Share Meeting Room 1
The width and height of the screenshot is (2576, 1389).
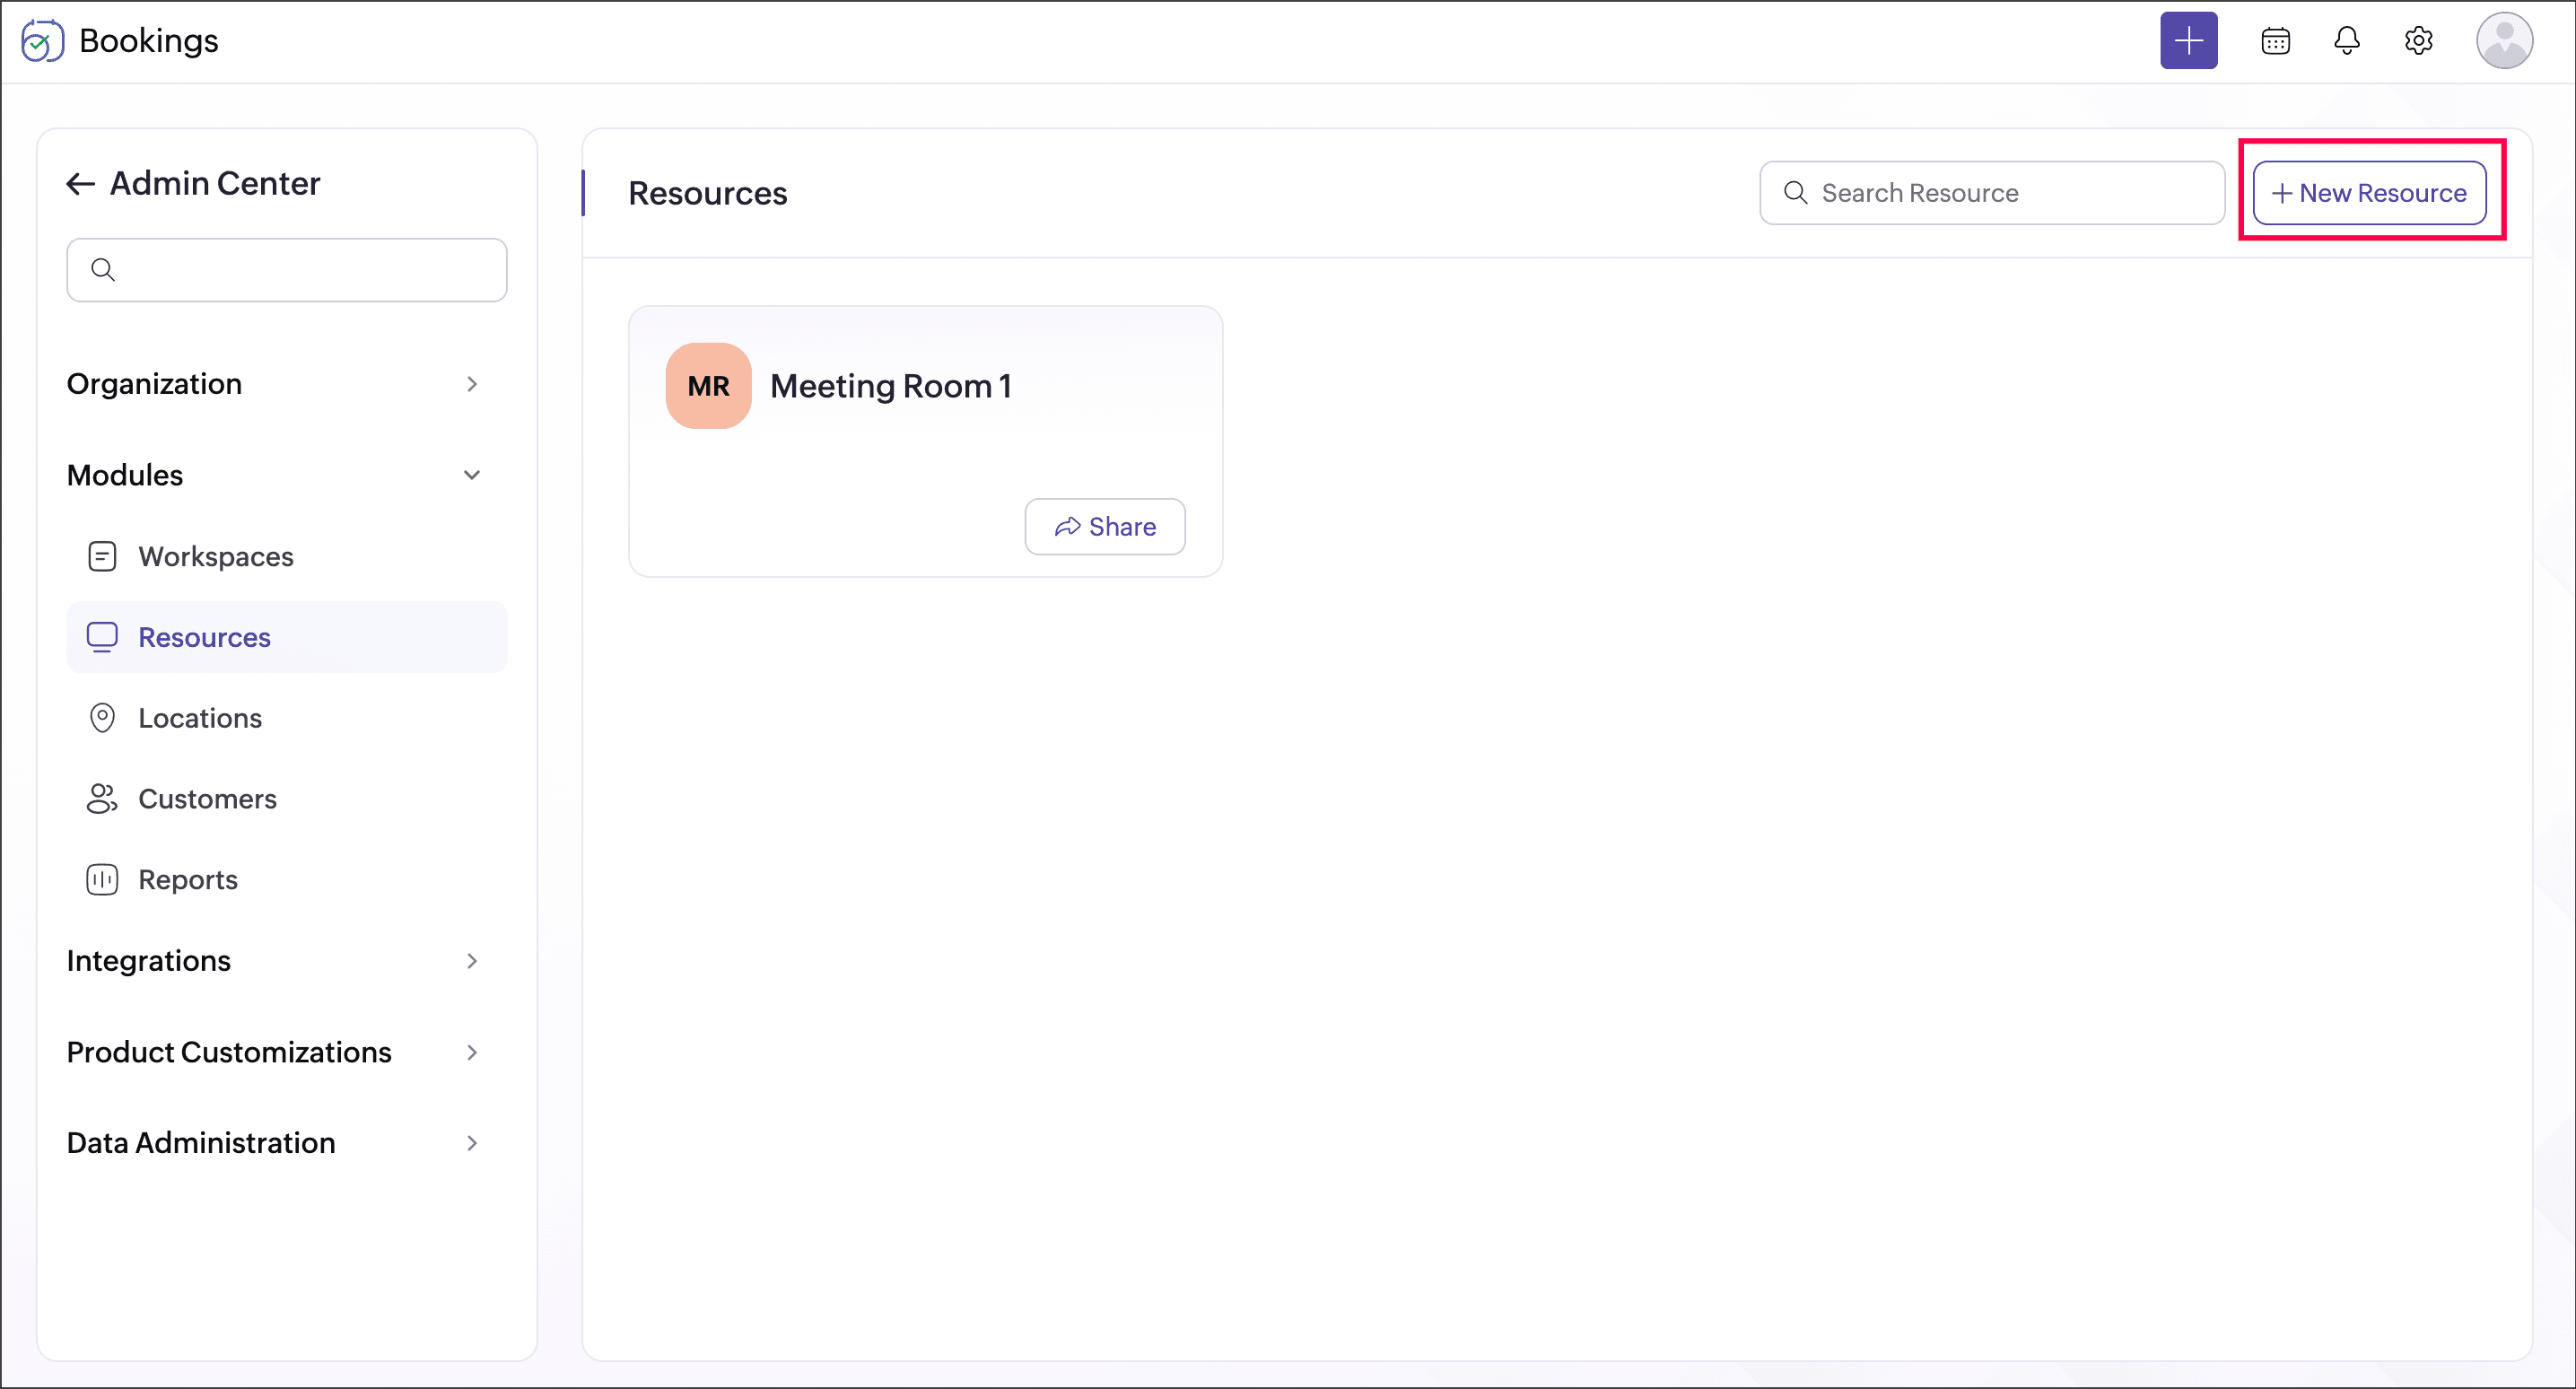tap(1105, 527)
